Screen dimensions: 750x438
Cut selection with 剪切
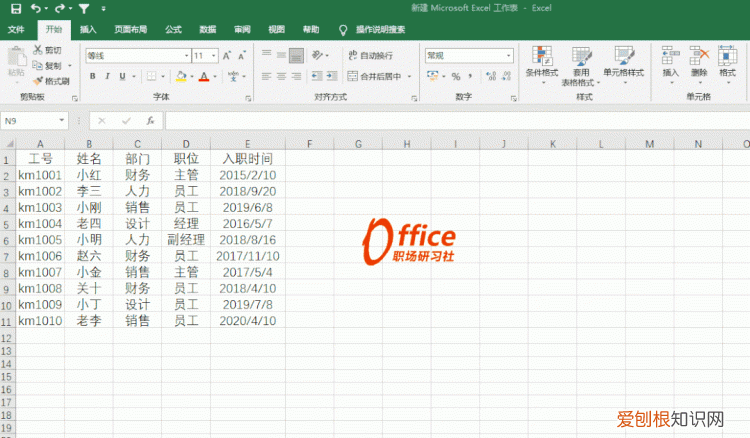point(47,50)
